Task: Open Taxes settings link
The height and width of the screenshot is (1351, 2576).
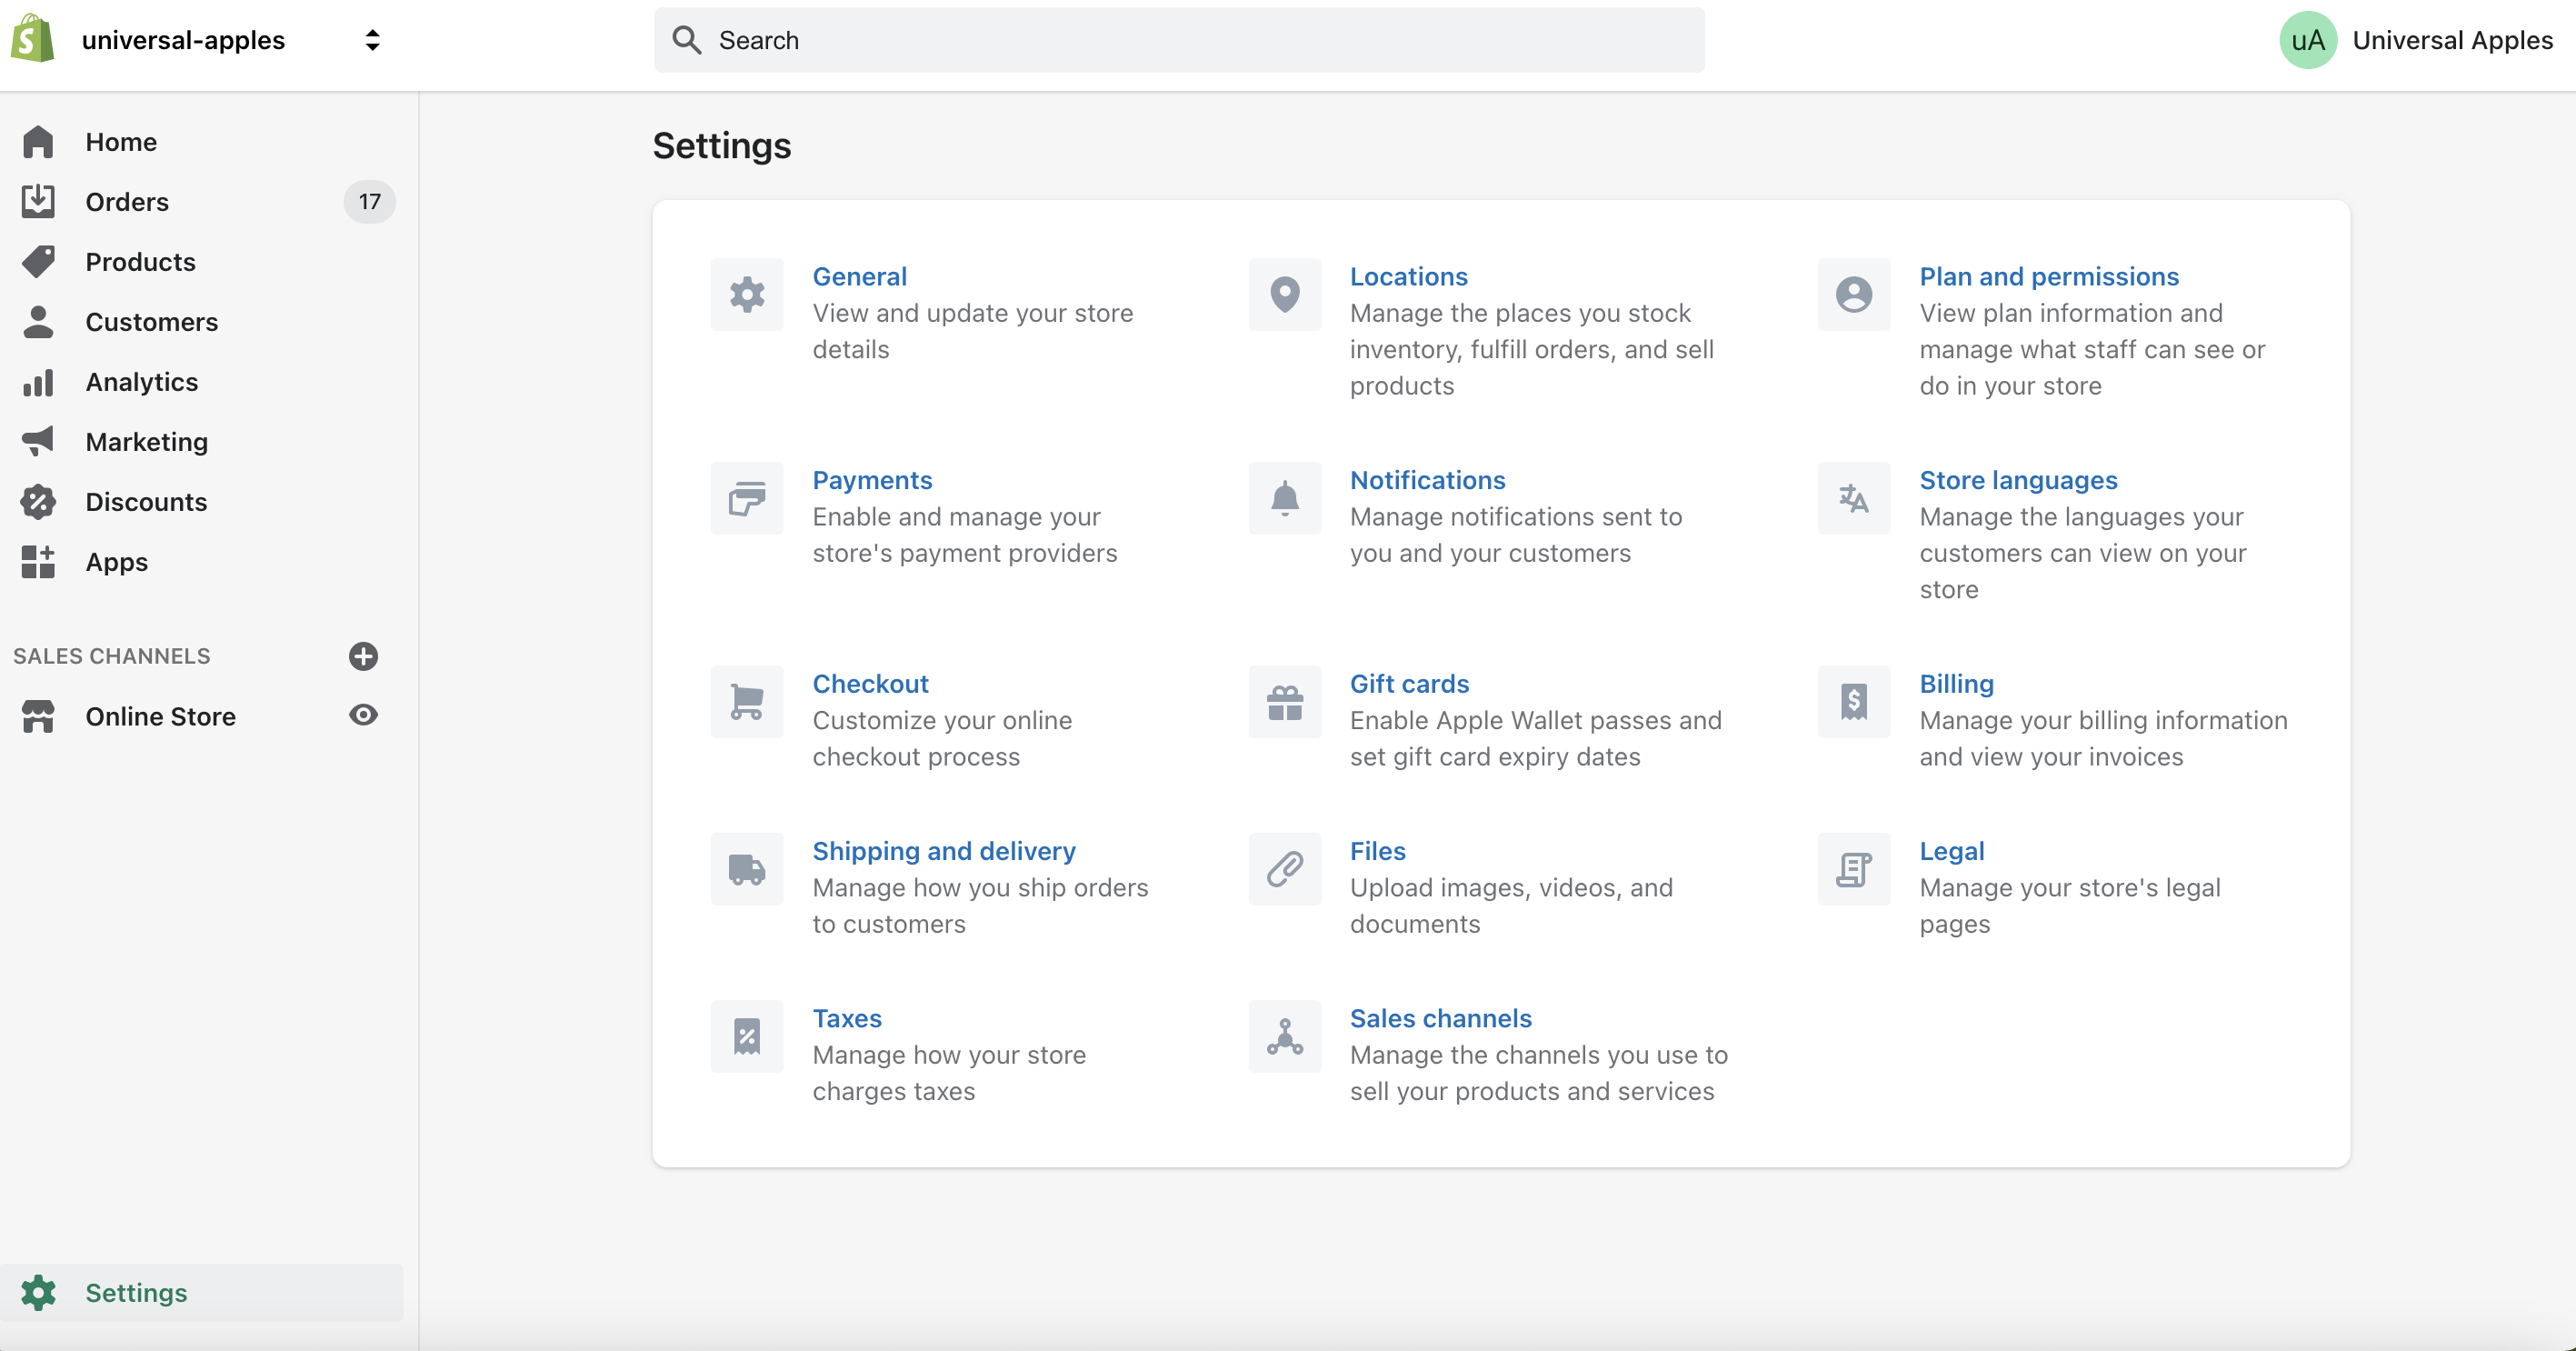Action: point(846,1019)
